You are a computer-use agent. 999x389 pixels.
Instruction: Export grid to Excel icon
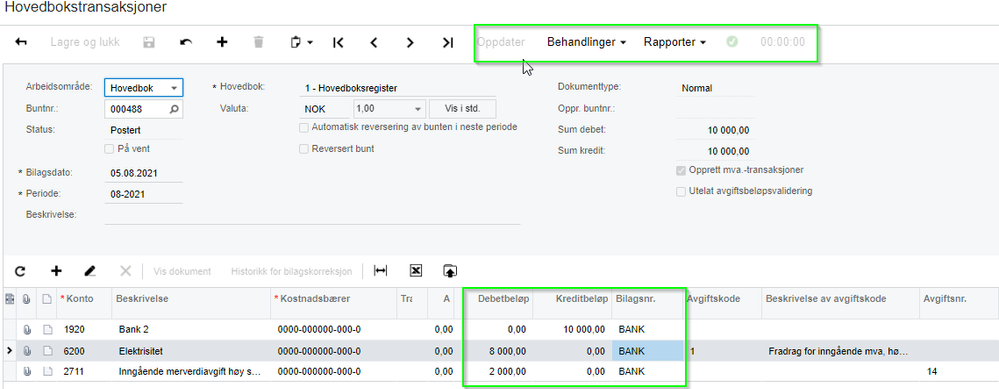(415, 271)
